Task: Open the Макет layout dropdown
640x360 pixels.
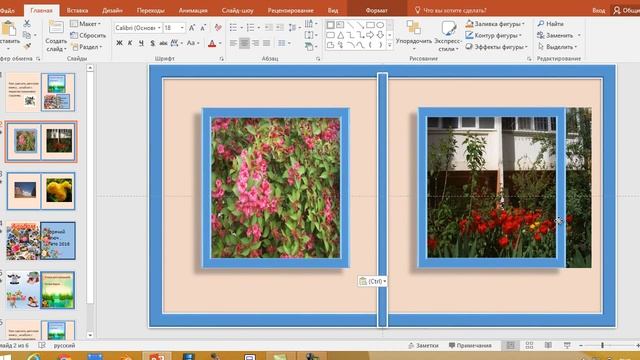Action: coord(85,24)
